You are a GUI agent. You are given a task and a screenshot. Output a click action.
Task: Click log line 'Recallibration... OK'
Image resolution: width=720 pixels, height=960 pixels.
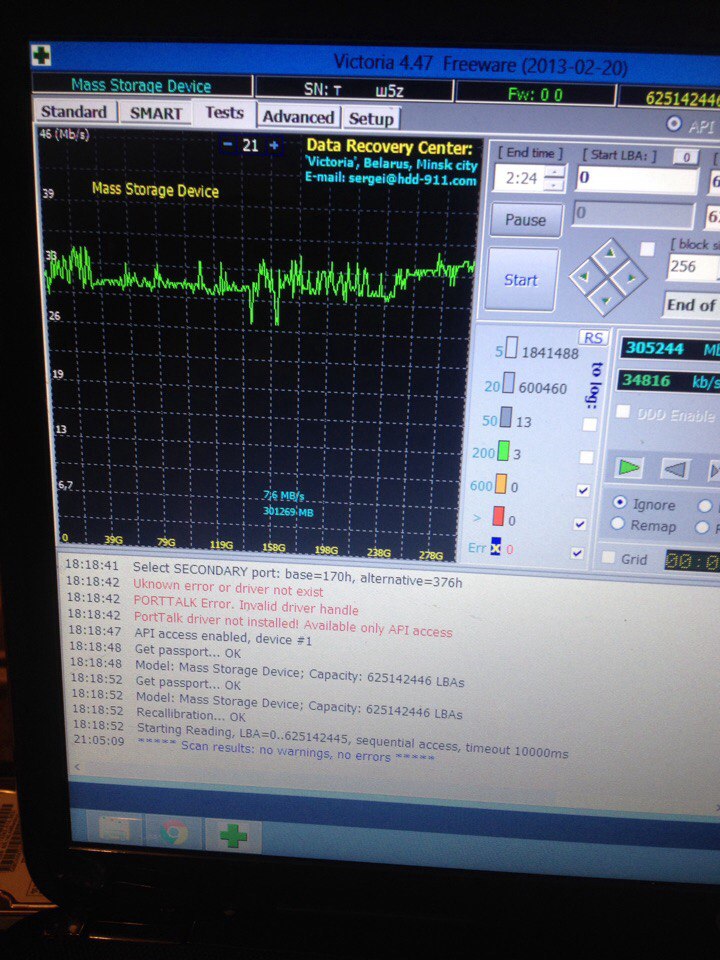(191, 715)
